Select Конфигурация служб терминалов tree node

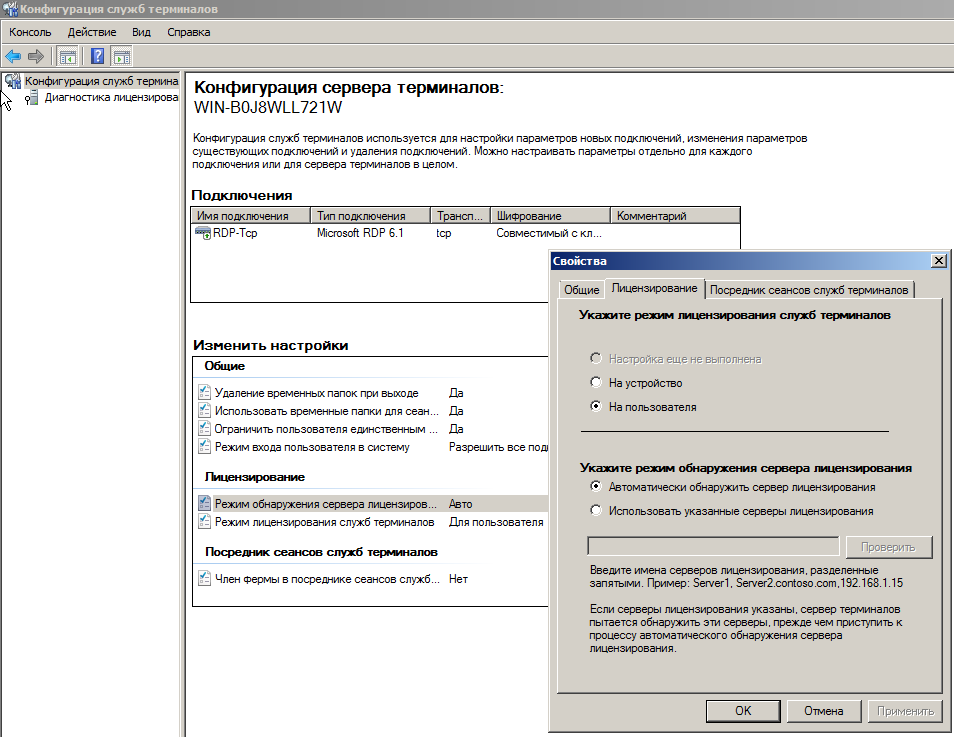(x=100, y=81)
